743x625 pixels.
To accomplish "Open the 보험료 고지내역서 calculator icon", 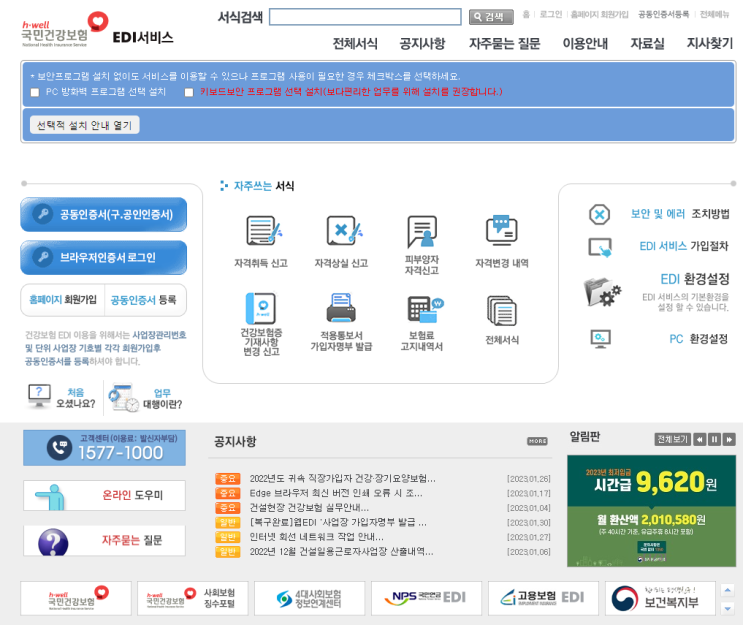I will pos(425,309).
